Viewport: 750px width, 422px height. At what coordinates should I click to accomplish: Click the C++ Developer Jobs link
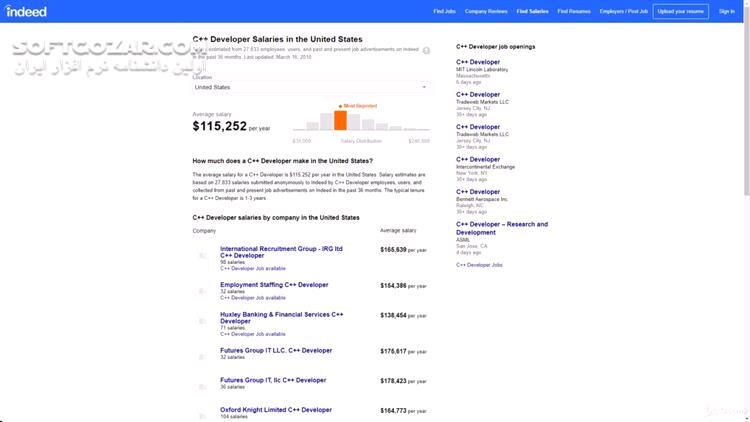(x=479, y=265)
